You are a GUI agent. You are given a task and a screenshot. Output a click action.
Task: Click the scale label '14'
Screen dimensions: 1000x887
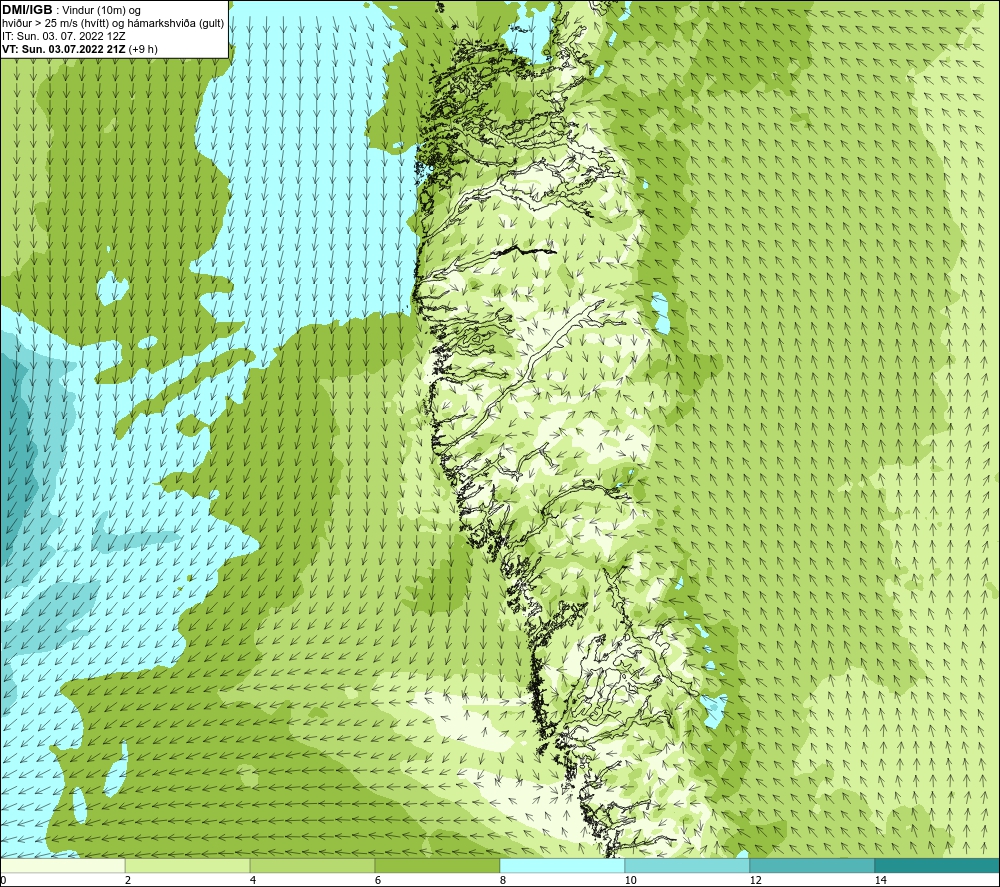(880, 880)
